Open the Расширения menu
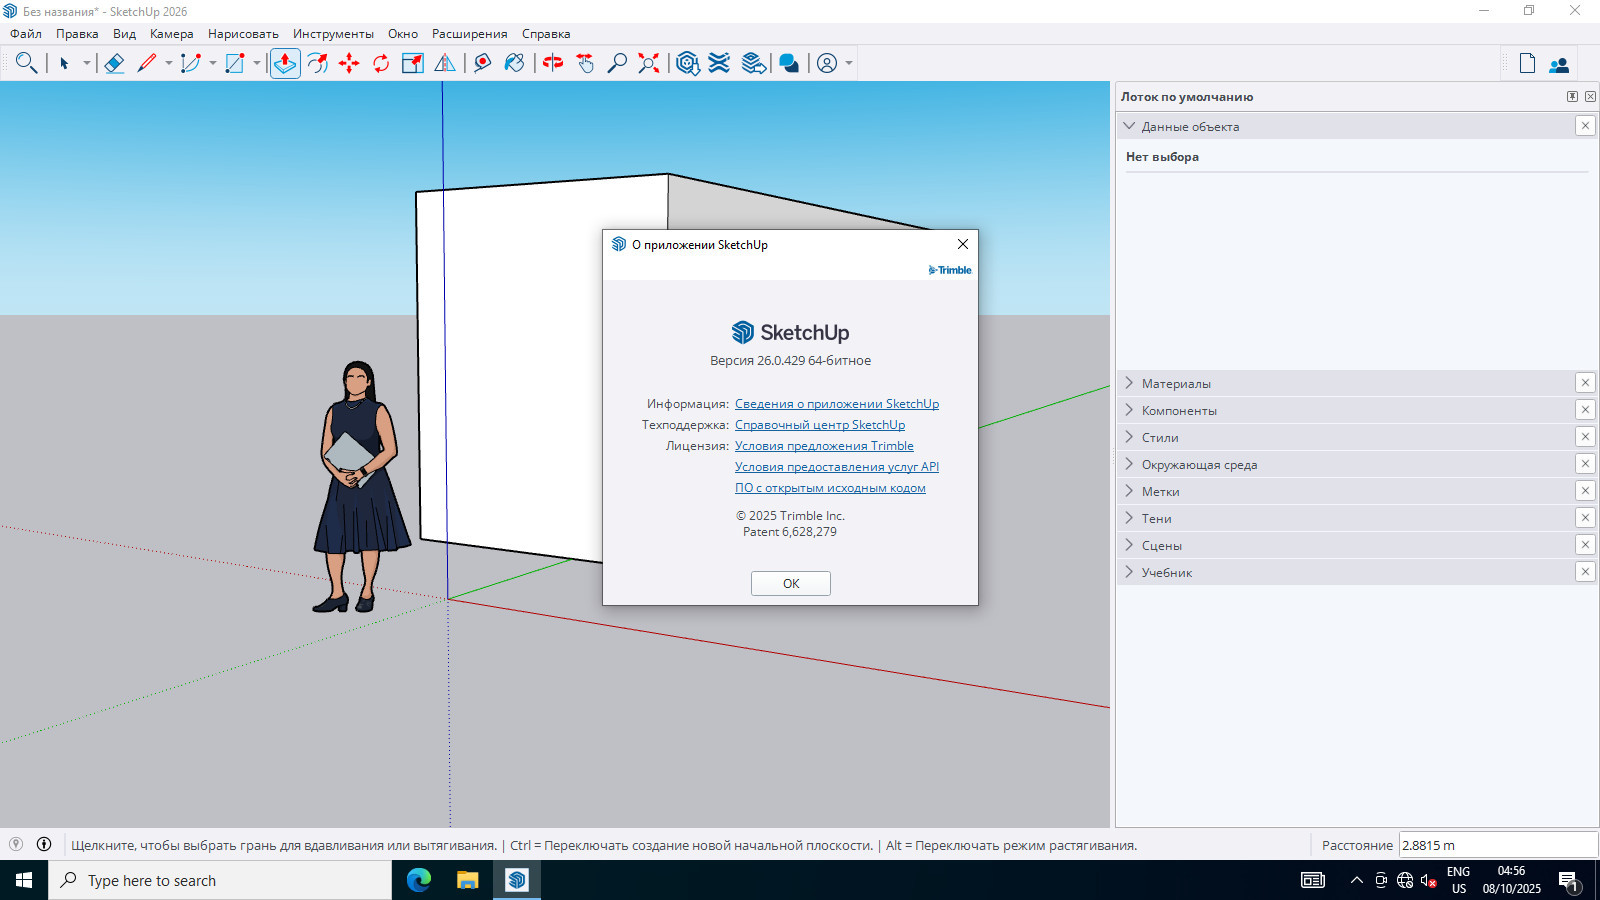 pyautogui.click(x=469, y=34)
